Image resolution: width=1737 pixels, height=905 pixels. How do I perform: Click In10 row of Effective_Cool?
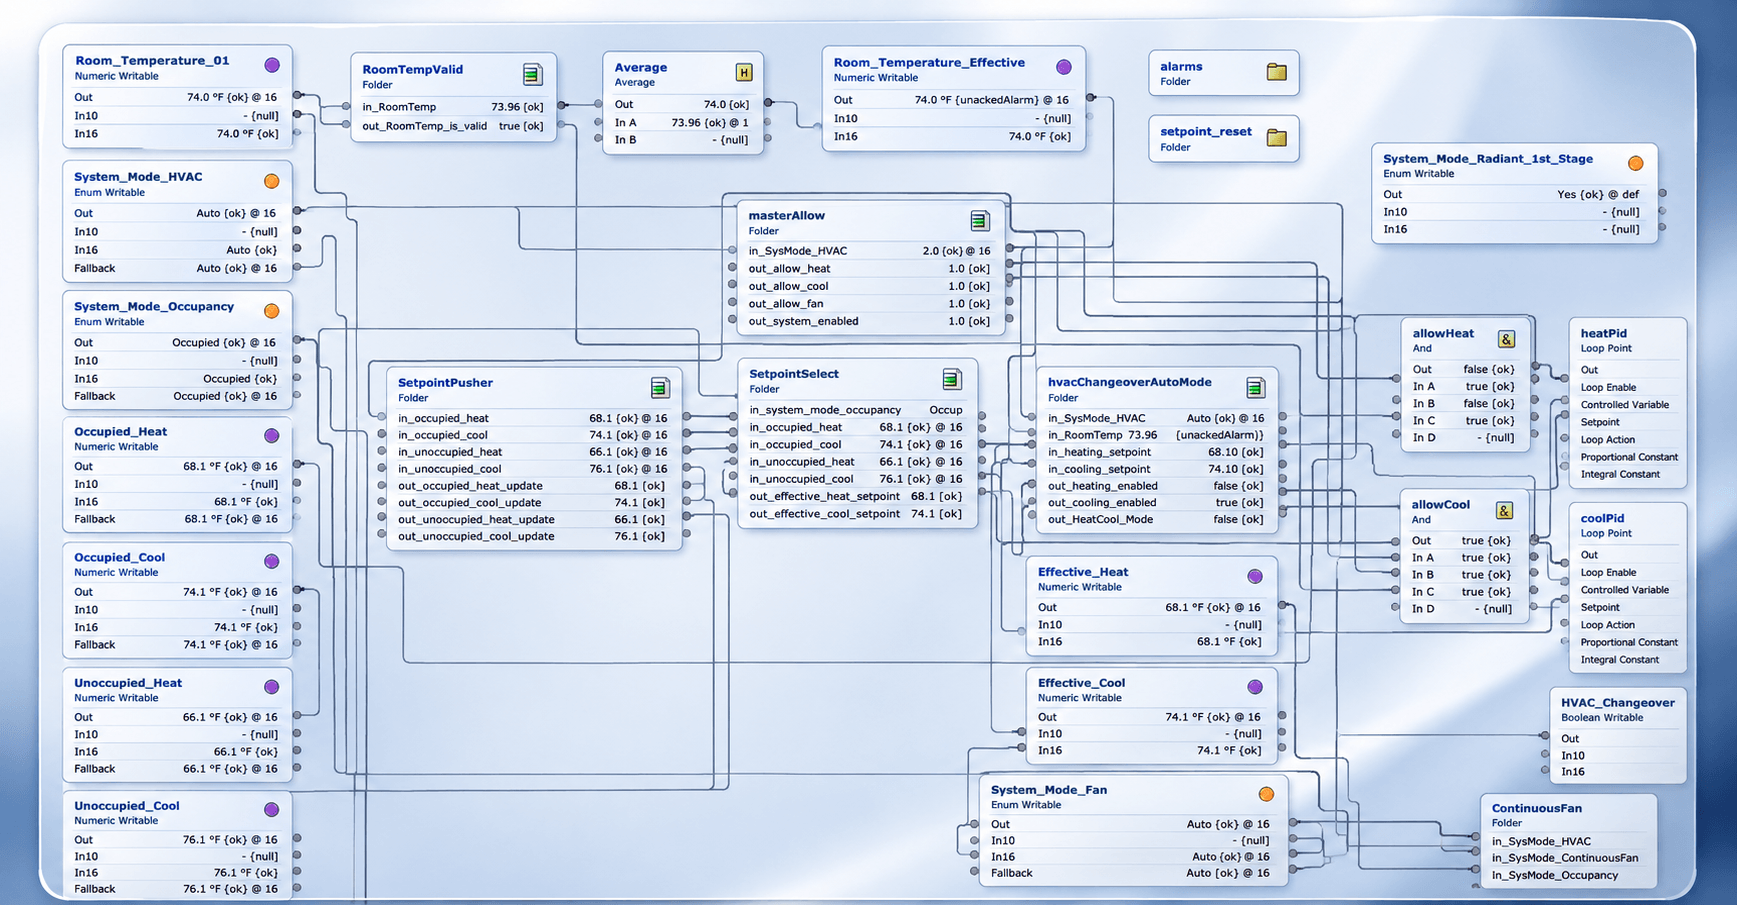[1153, 734]
